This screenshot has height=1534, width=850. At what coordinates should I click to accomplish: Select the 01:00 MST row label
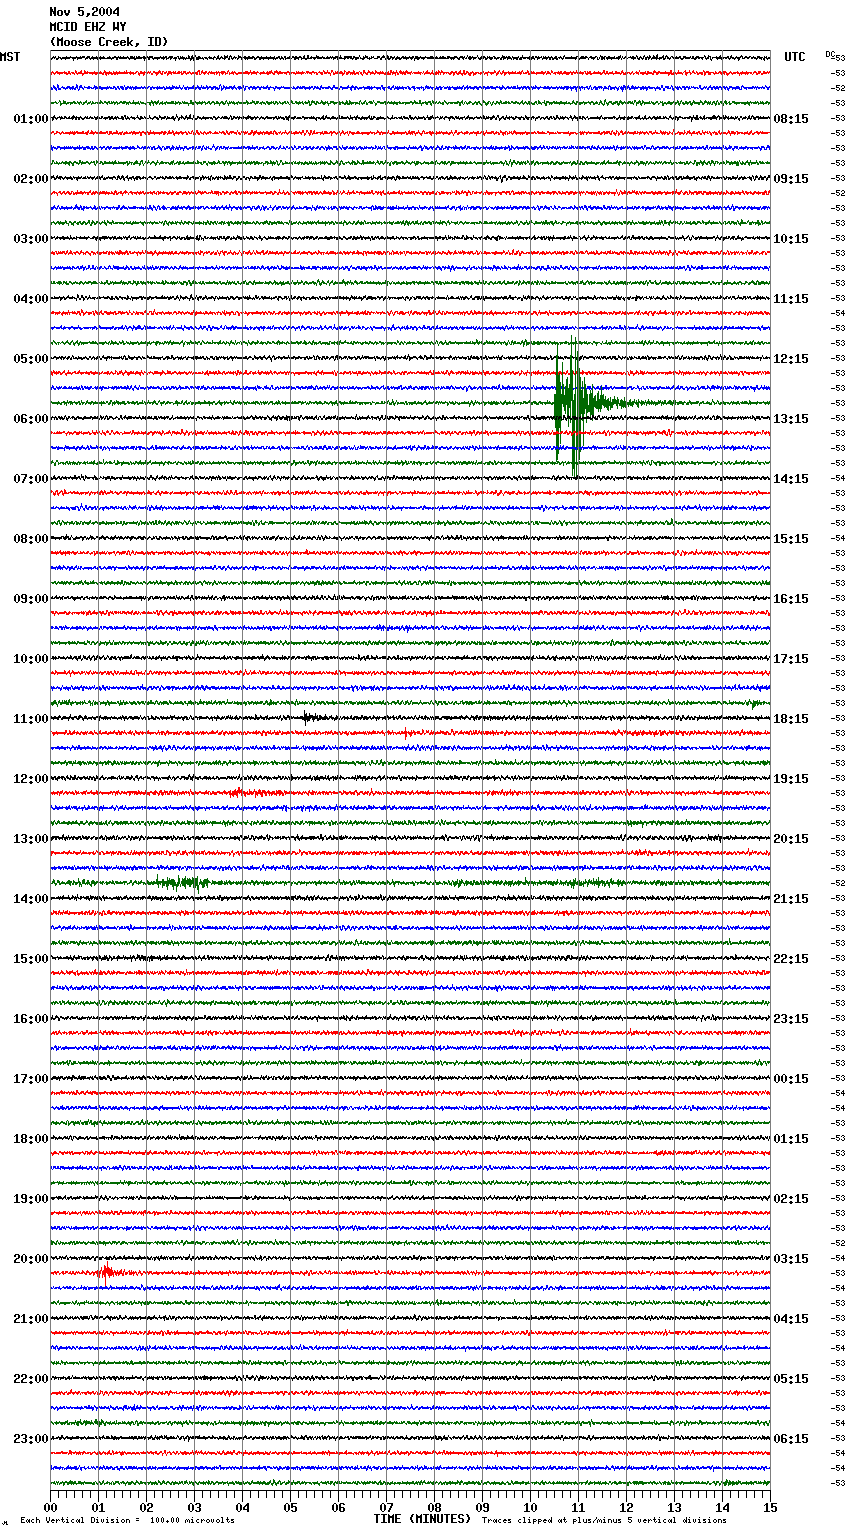click(x=31, y=119)
